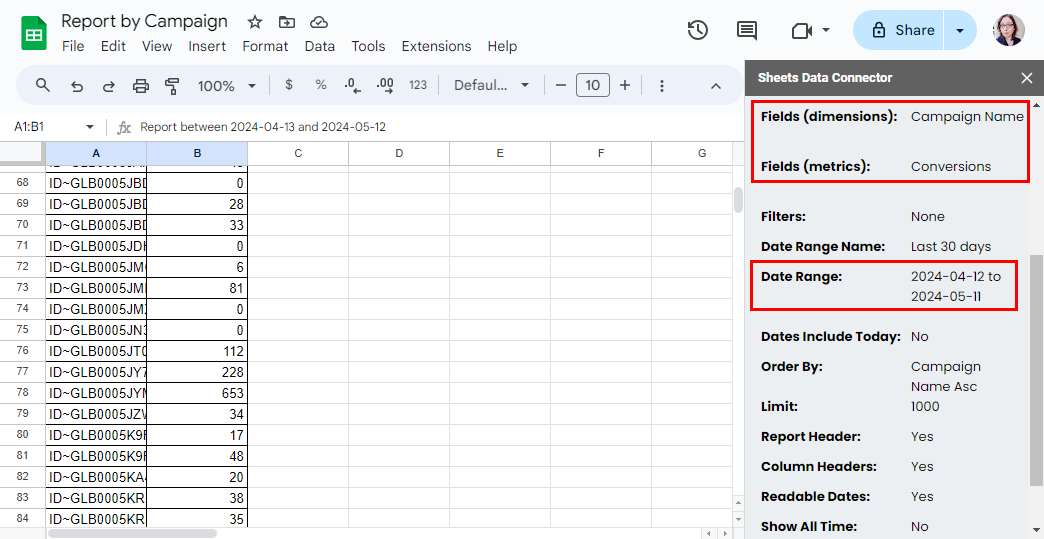Click the move to folder icon
Viewport: 1044px width, 539px height.
(x=287, y=22)
